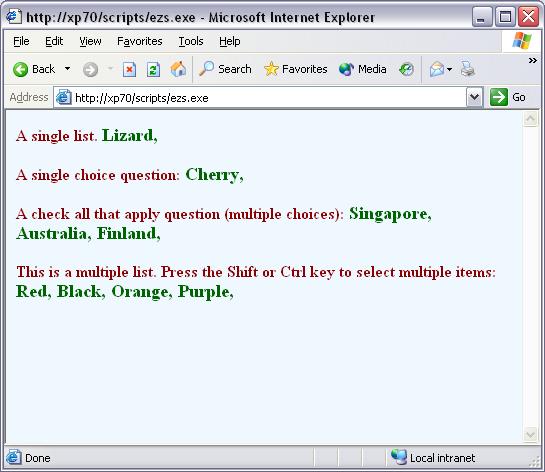
Task: Click the Print printer icon
Action: [467, 69]
